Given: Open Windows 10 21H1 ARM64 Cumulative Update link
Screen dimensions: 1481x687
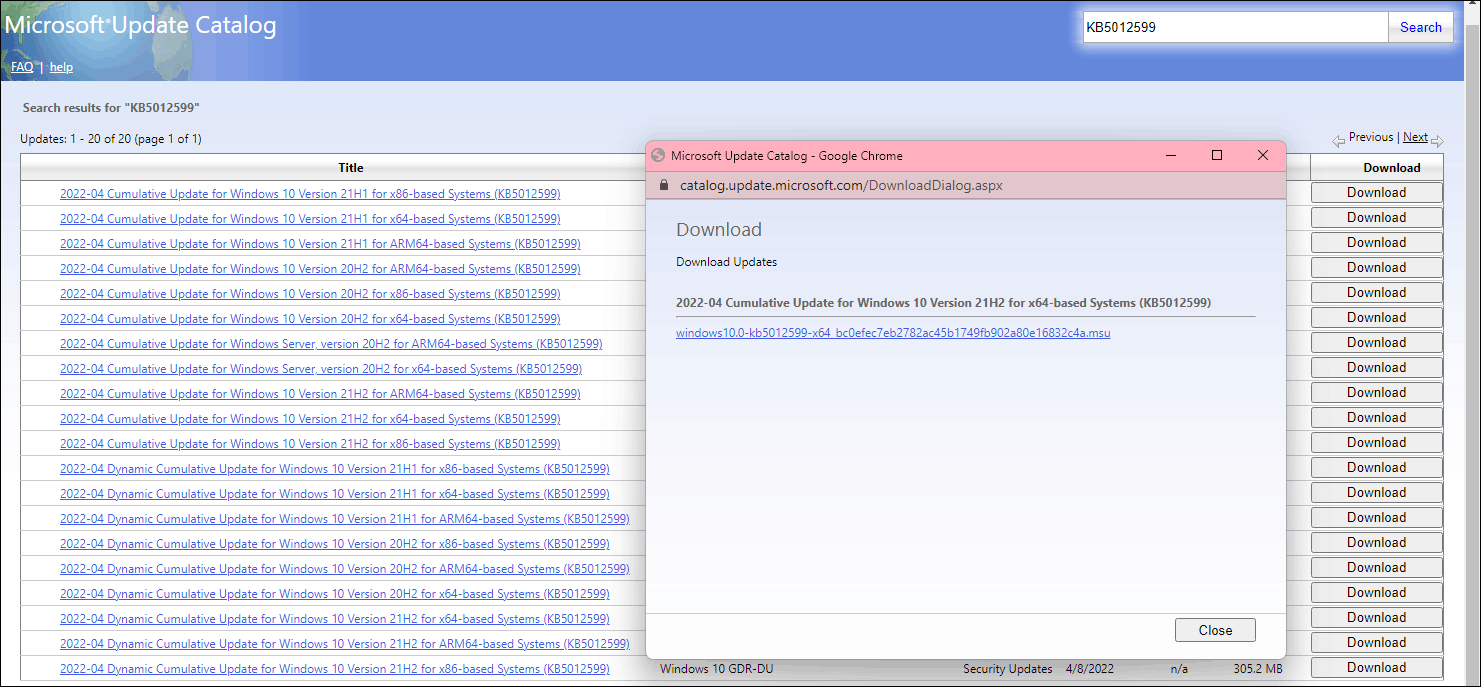Looking at the screenshot, I should pos(320,244).
